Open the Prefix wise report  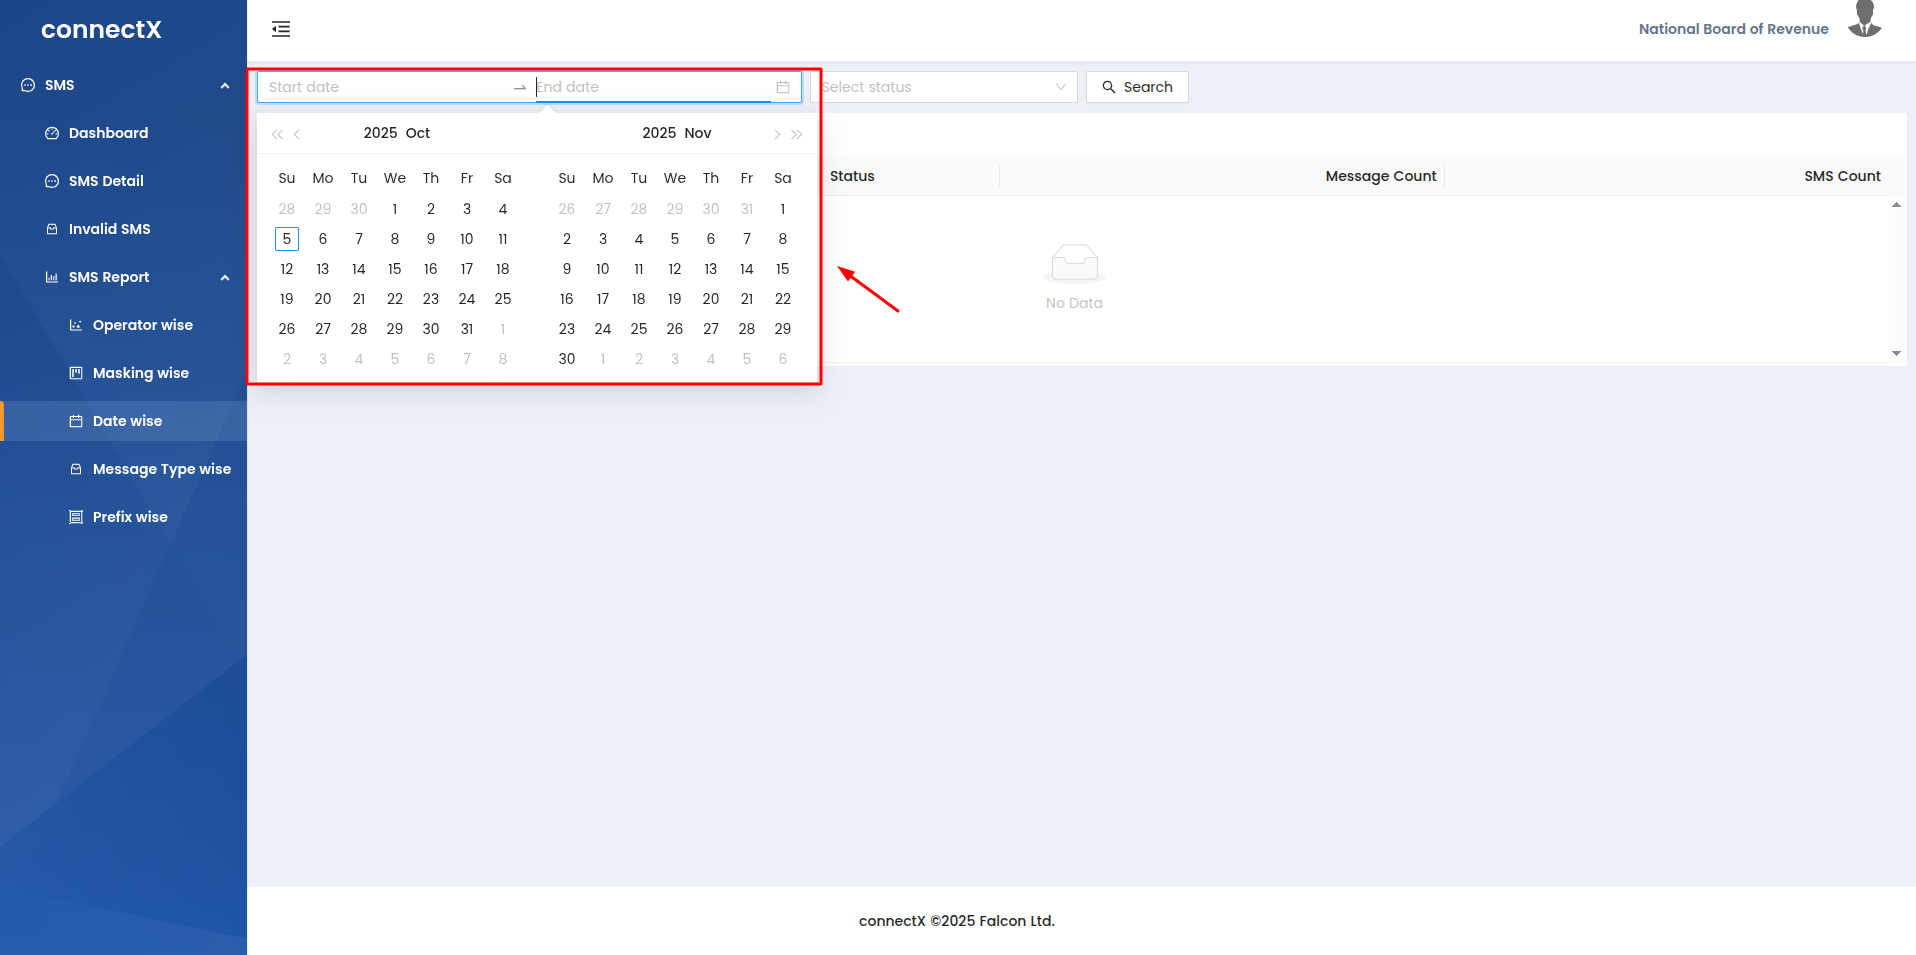coord(130,517)
